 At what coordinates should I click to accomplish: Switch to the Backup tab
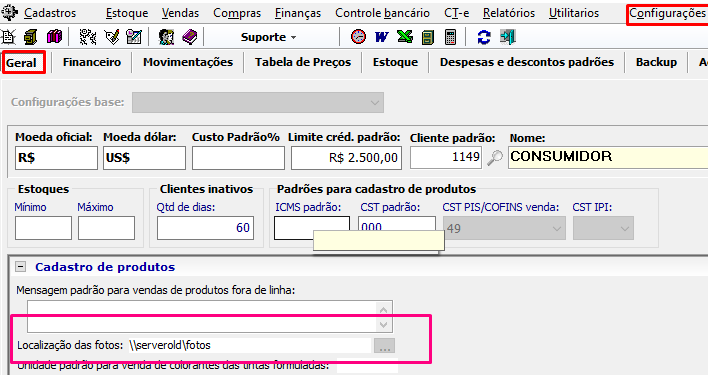656,62
